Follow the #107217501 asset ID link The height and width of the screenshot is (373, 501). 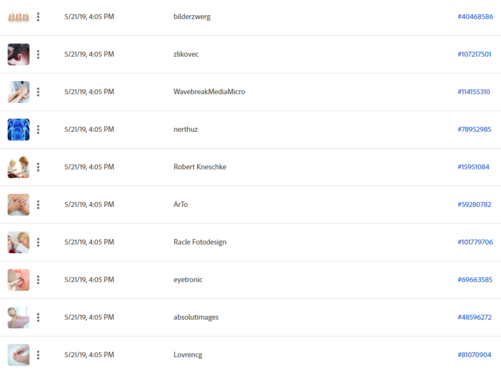coord(474,54)
